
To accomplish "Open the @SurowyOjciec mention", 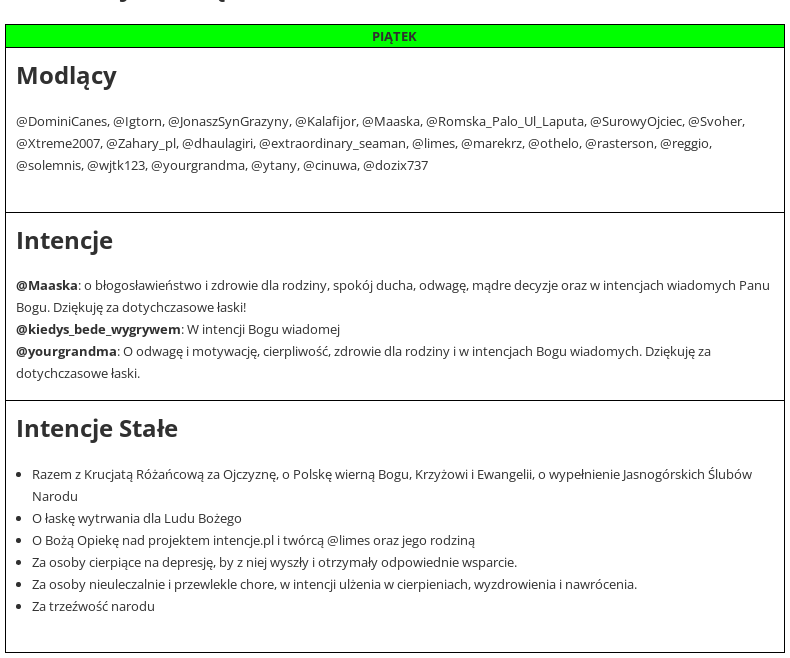I will click(x=636, y=121).
